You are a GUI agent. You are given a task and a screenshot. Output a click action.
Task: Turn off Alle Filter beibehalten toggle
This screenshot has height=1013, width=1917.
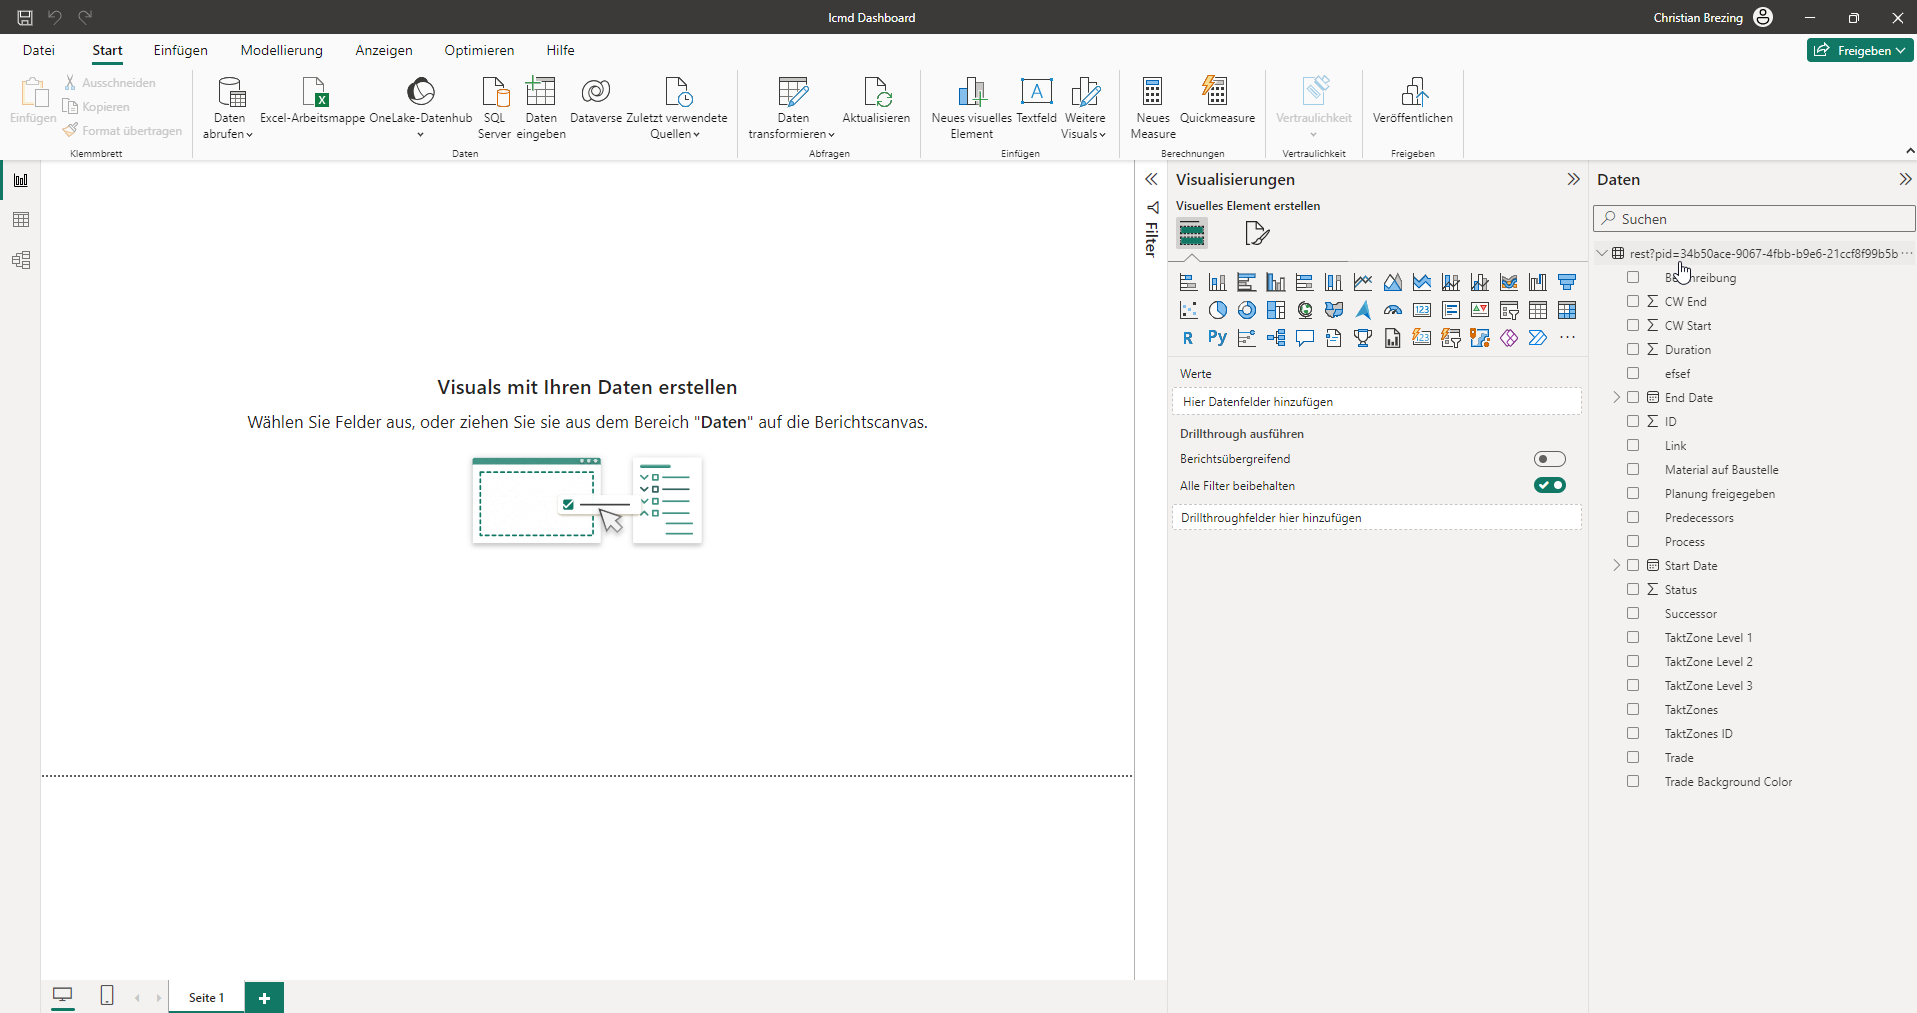(1549, 485)
